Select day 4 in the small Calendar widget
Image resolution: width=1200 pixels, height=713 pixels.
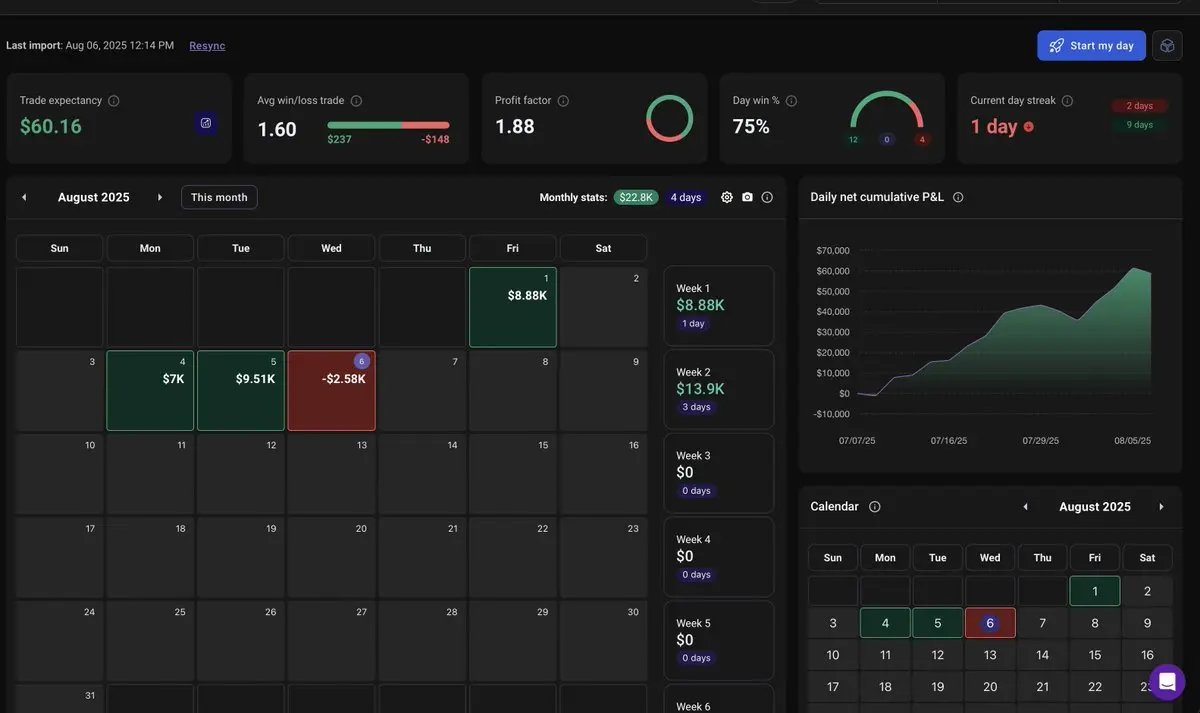click(x=885, y=623)
